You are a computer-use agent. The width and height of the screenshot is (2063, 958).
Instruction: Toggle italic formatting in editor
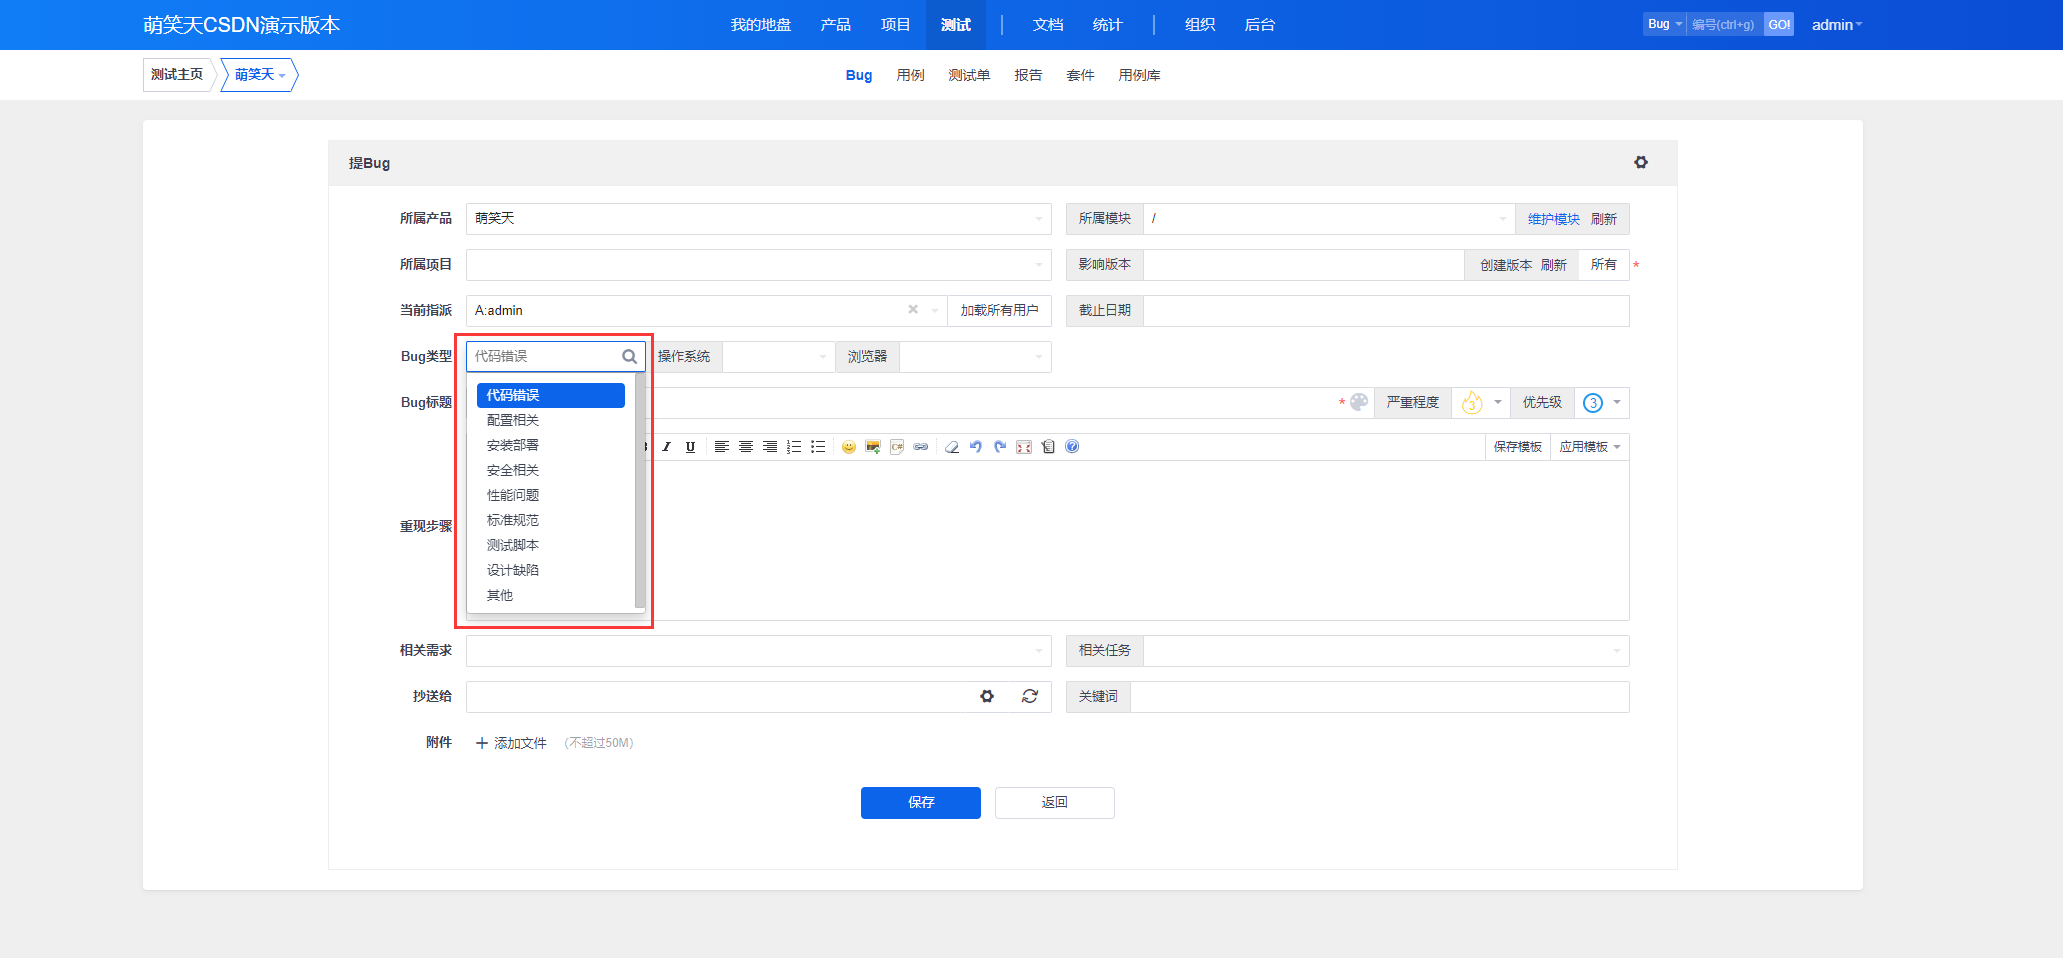click(666, 447)
